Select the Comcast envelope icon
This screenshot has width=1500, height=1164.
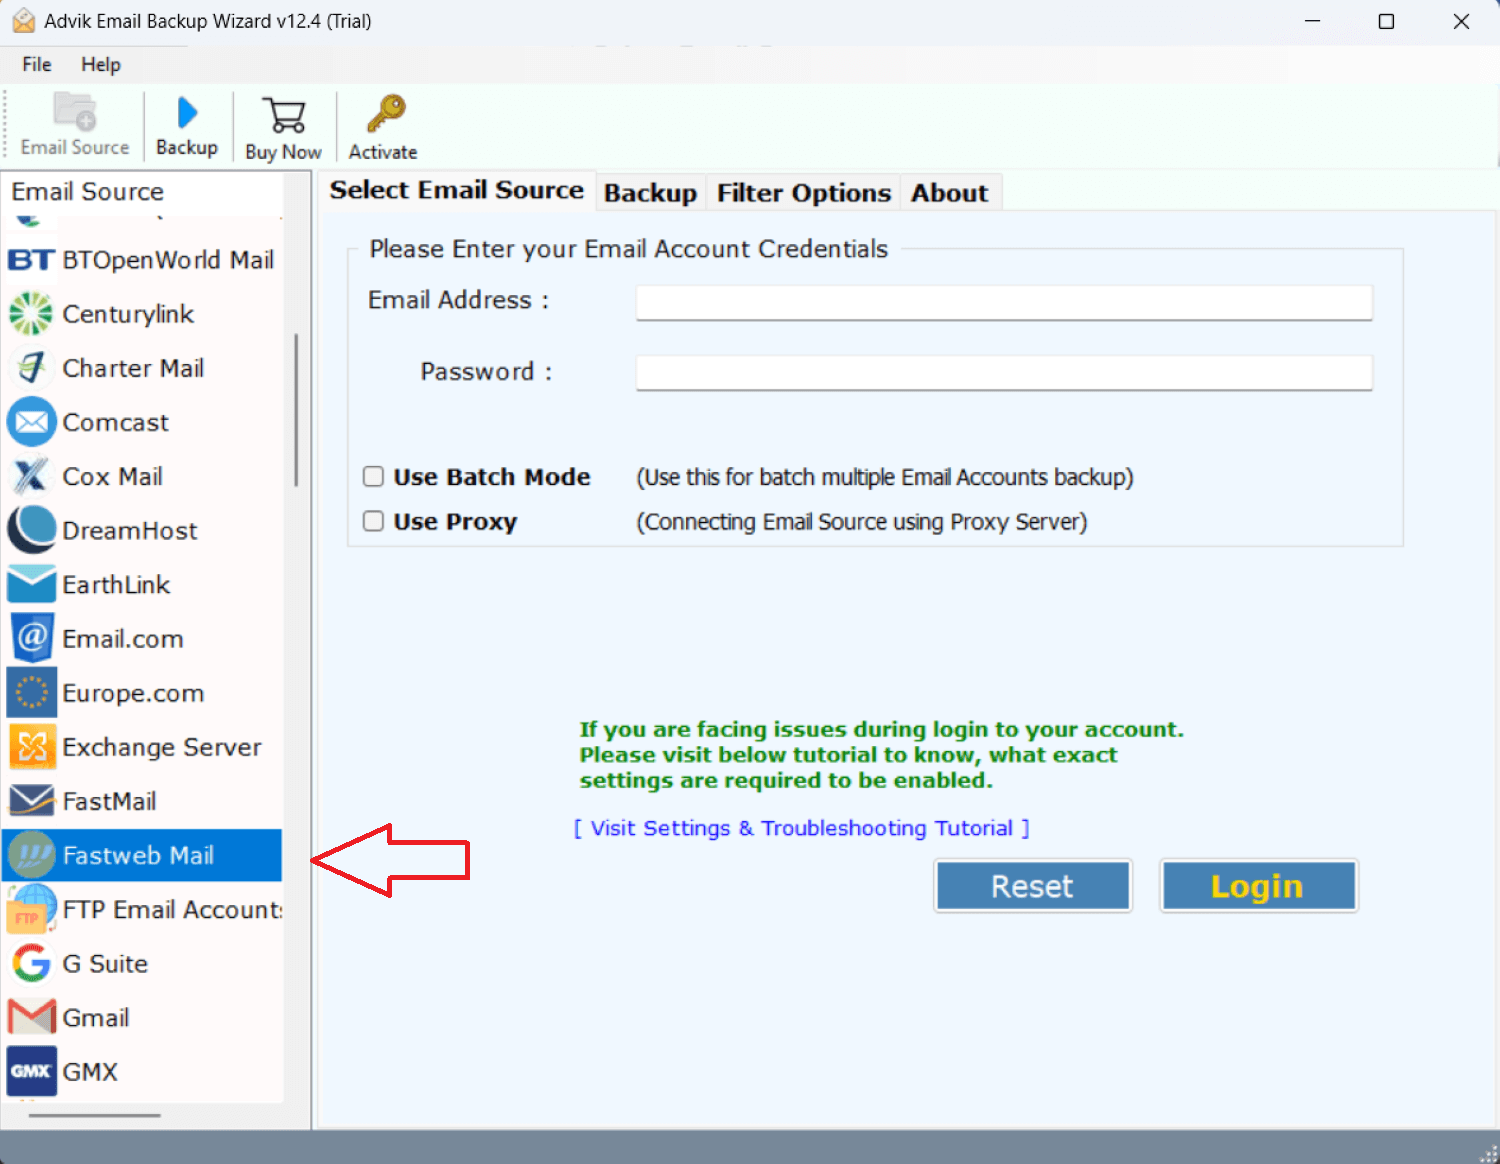(x=31, y=422)
